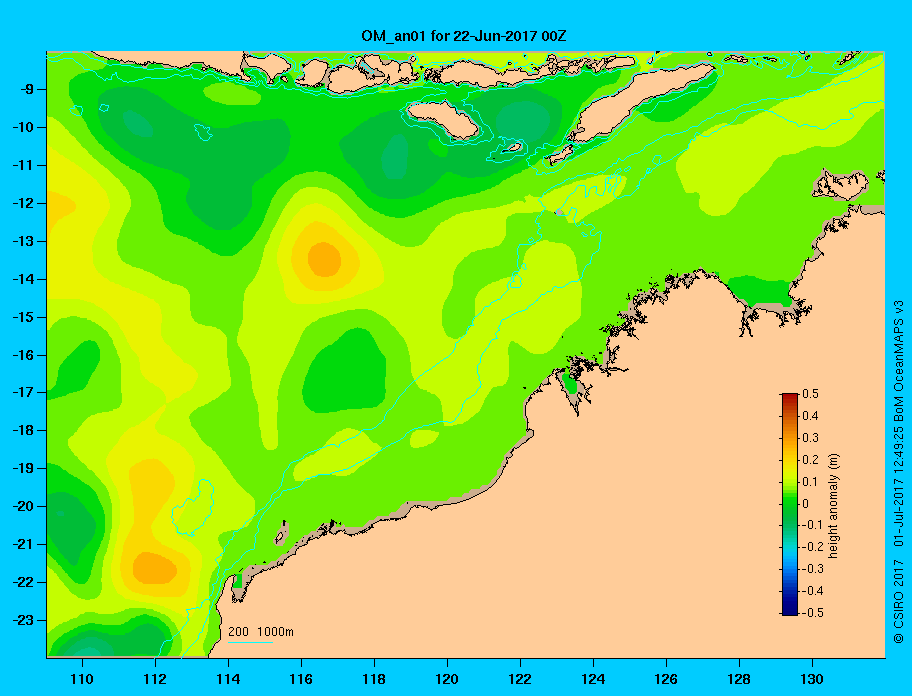
Task: Select colorbar value 0.4
Action: pyautogui.click(x=811, y=416)
